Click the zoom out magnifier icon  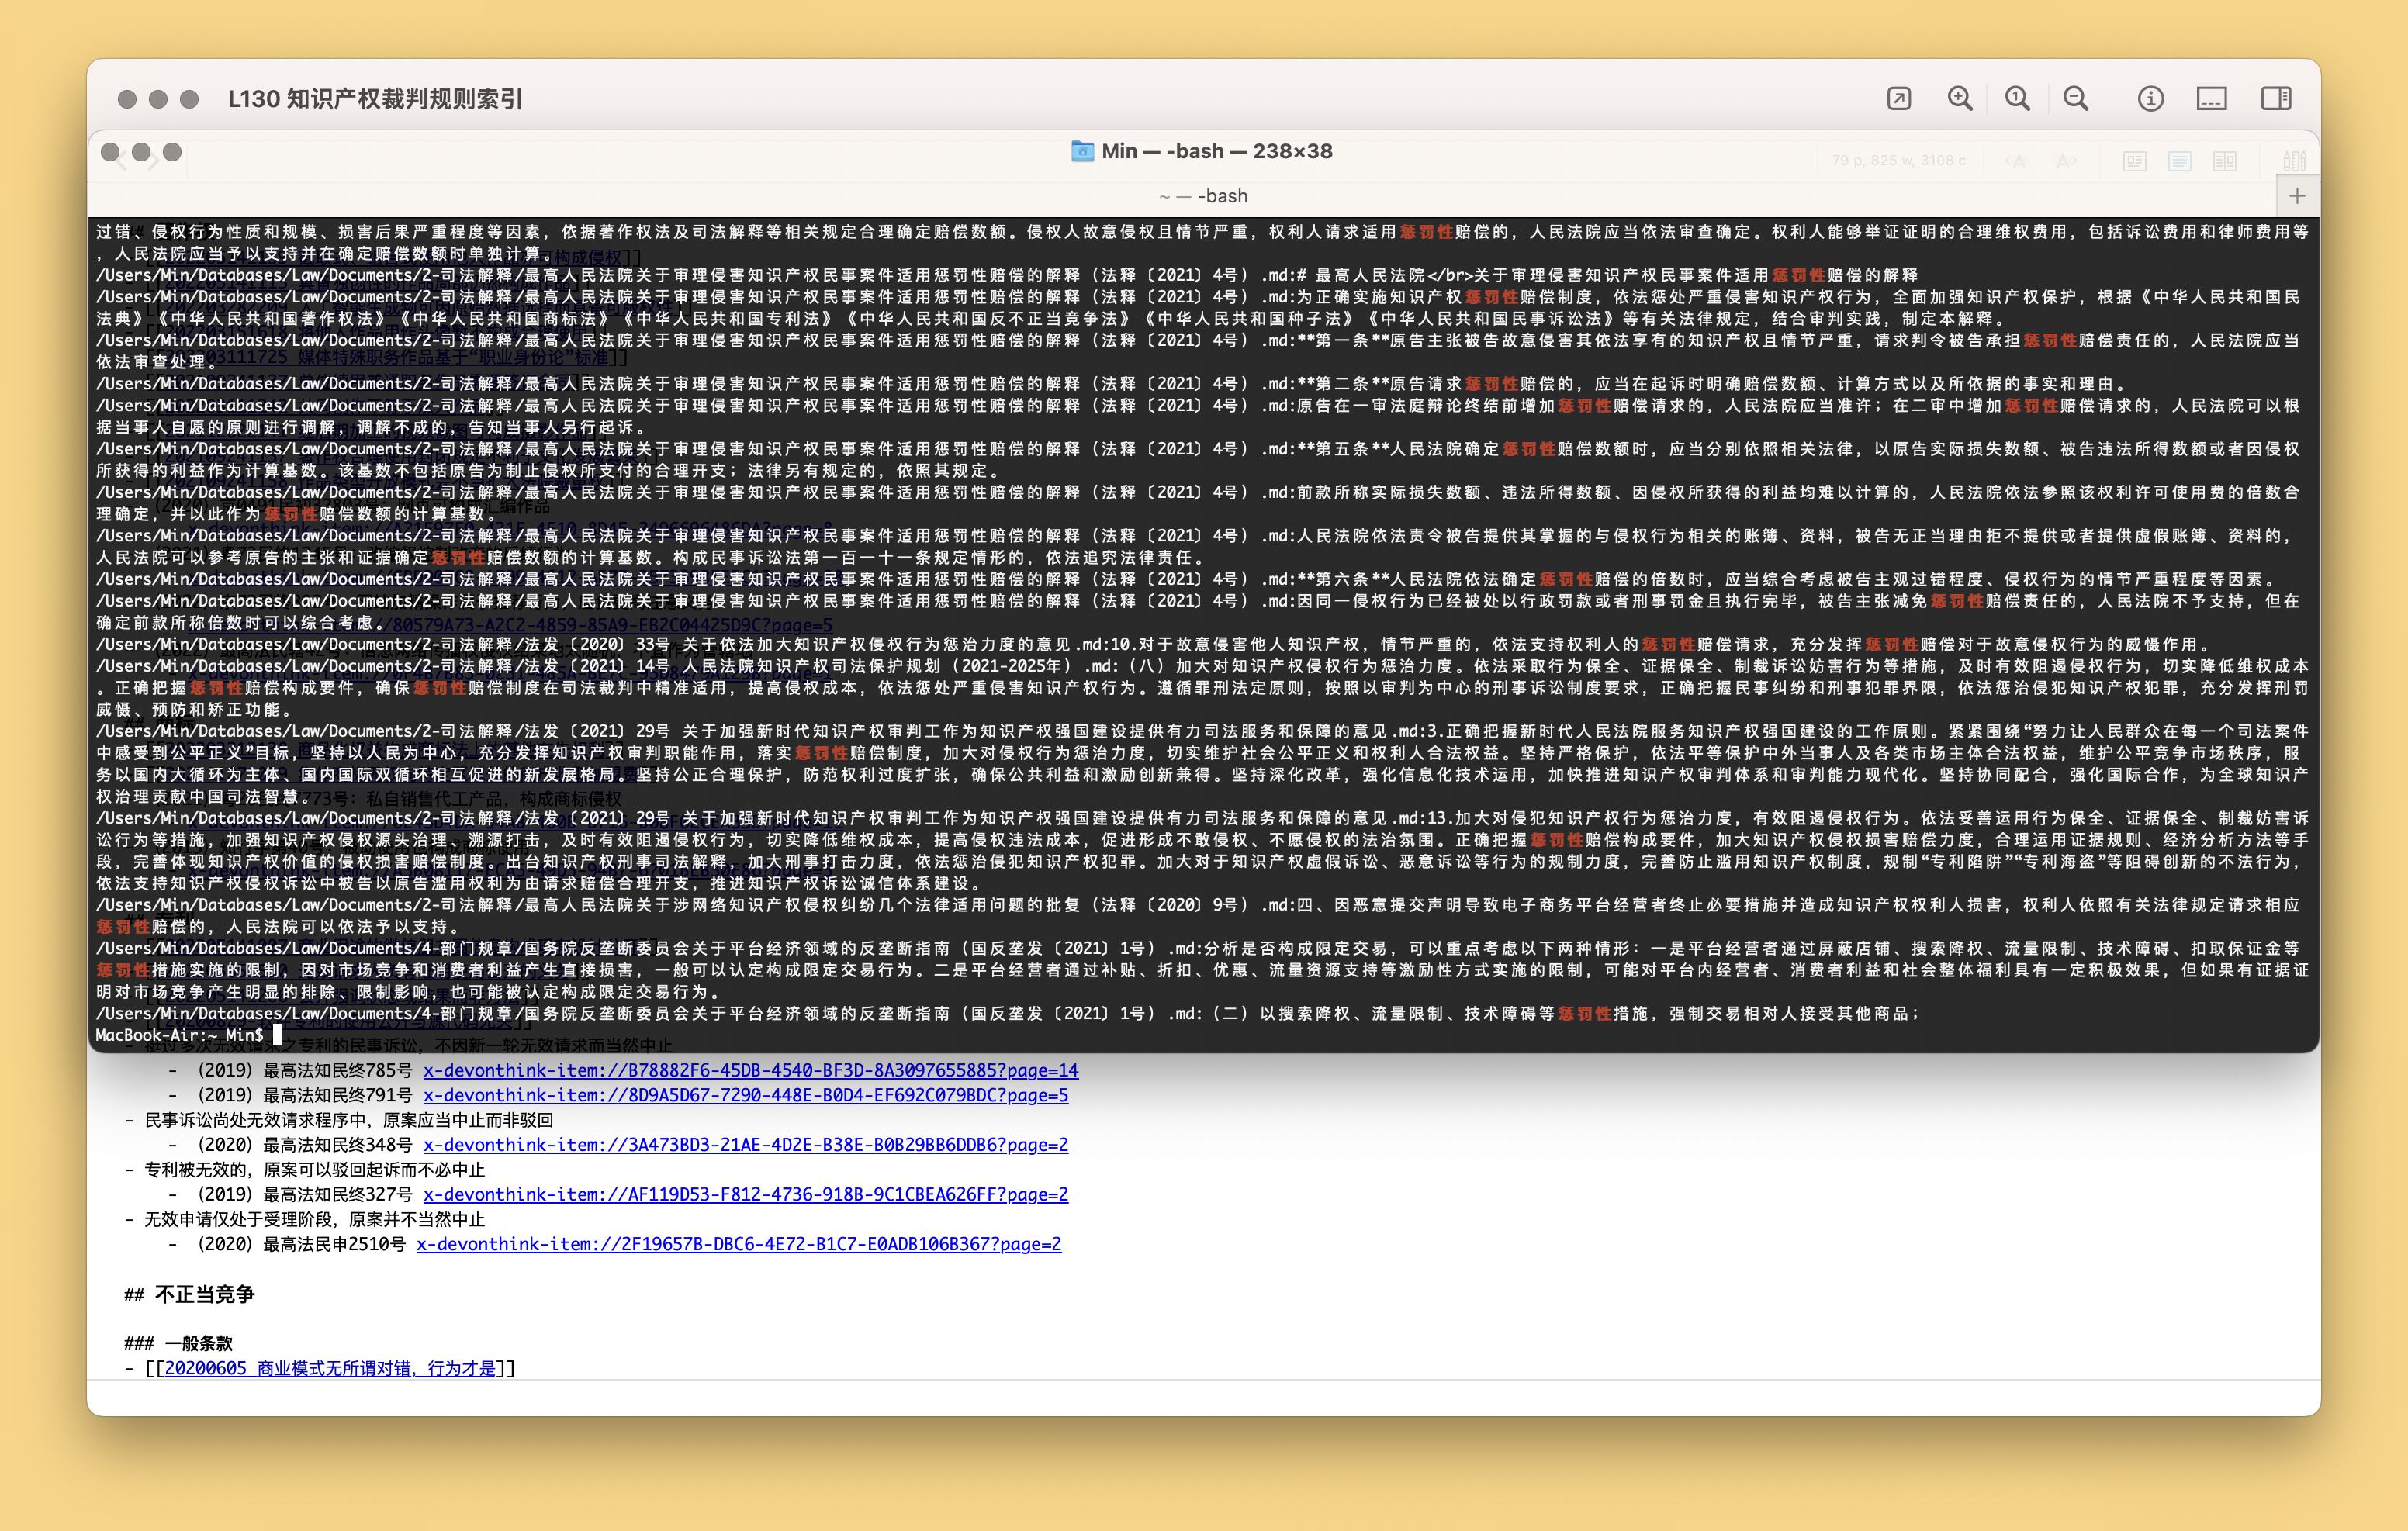click(2076, 98)
